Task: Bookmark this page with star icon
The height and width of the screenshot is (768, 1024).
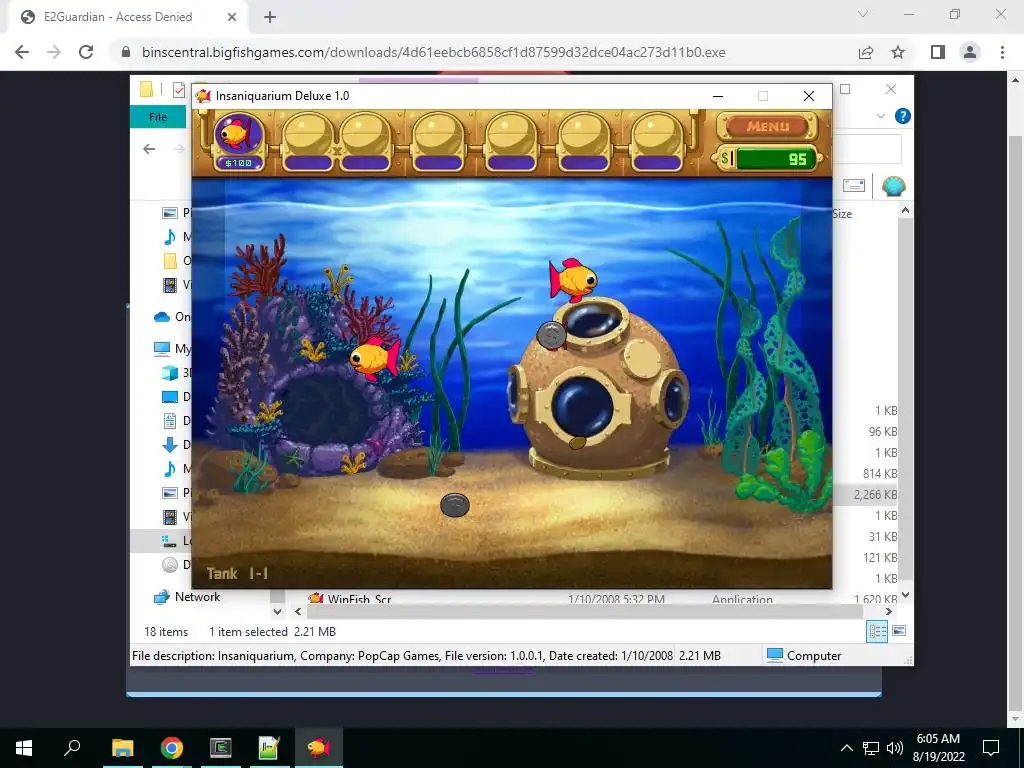Action: 899,52
